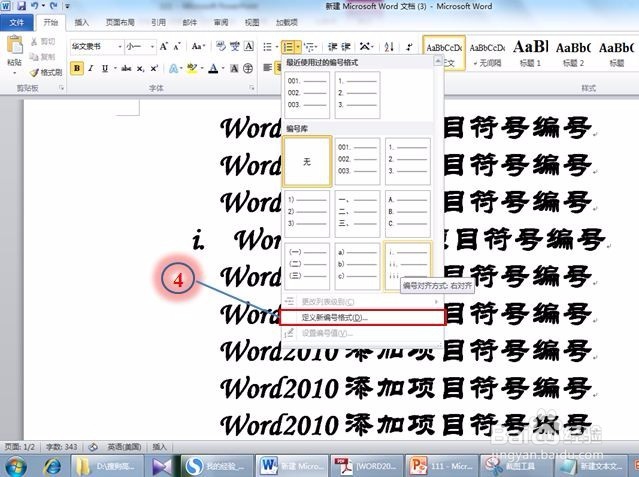Screen dimensions: 639x477
Task: Expand the Font dialog launcher
Action: 251,88
